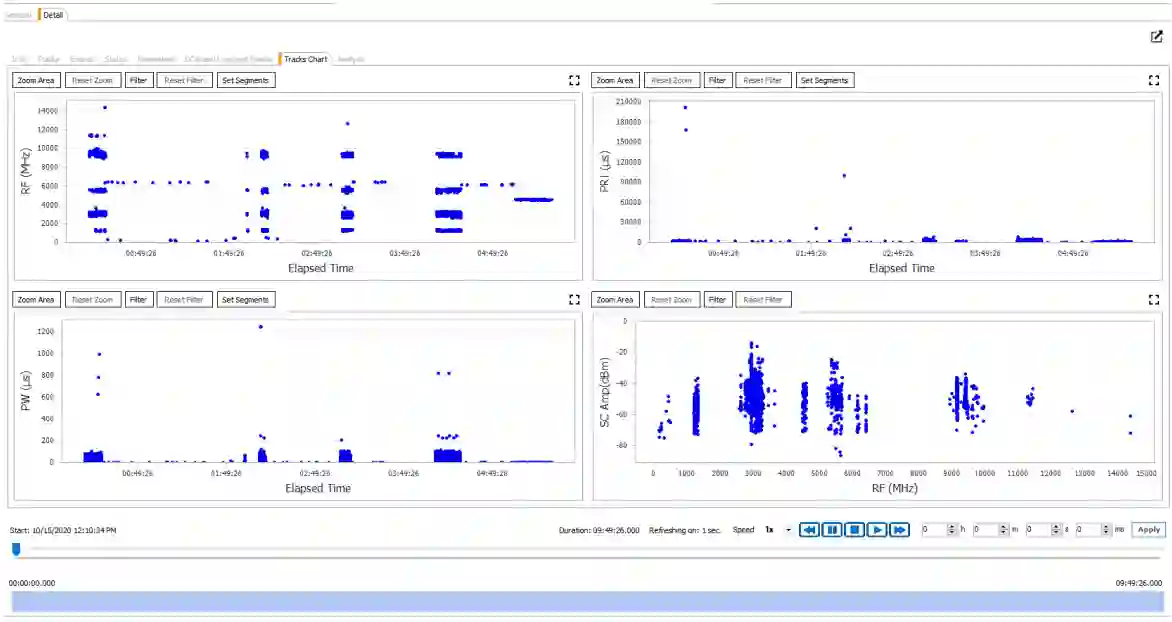This screenshot has width=1172, height=622.
Task: Click Zoom Area on the RF chart
Action: 36,80
